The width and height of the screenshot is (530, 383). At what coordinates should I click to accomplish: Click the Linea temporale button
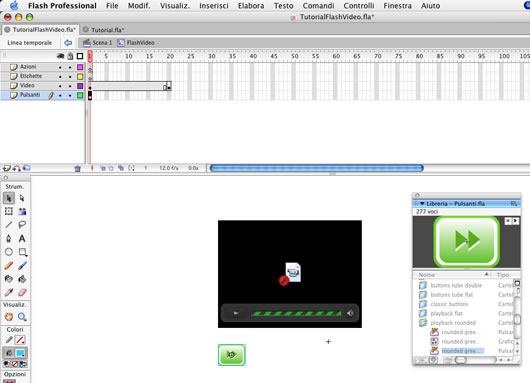pyautogui.click(x=30, y=43)
